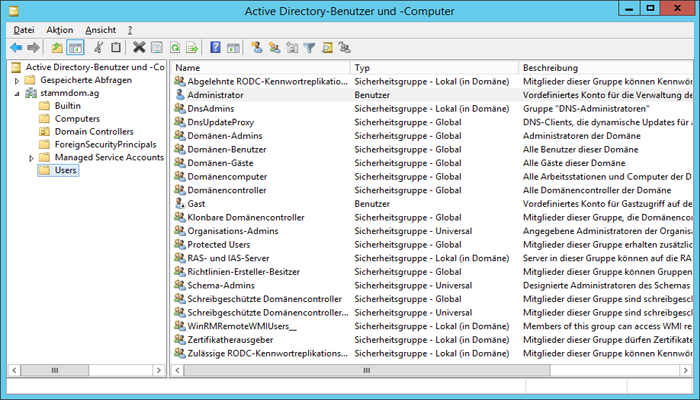Go up one level in the tree
The width and height of the screenshot is (700, 400).
tap(57, 47)
